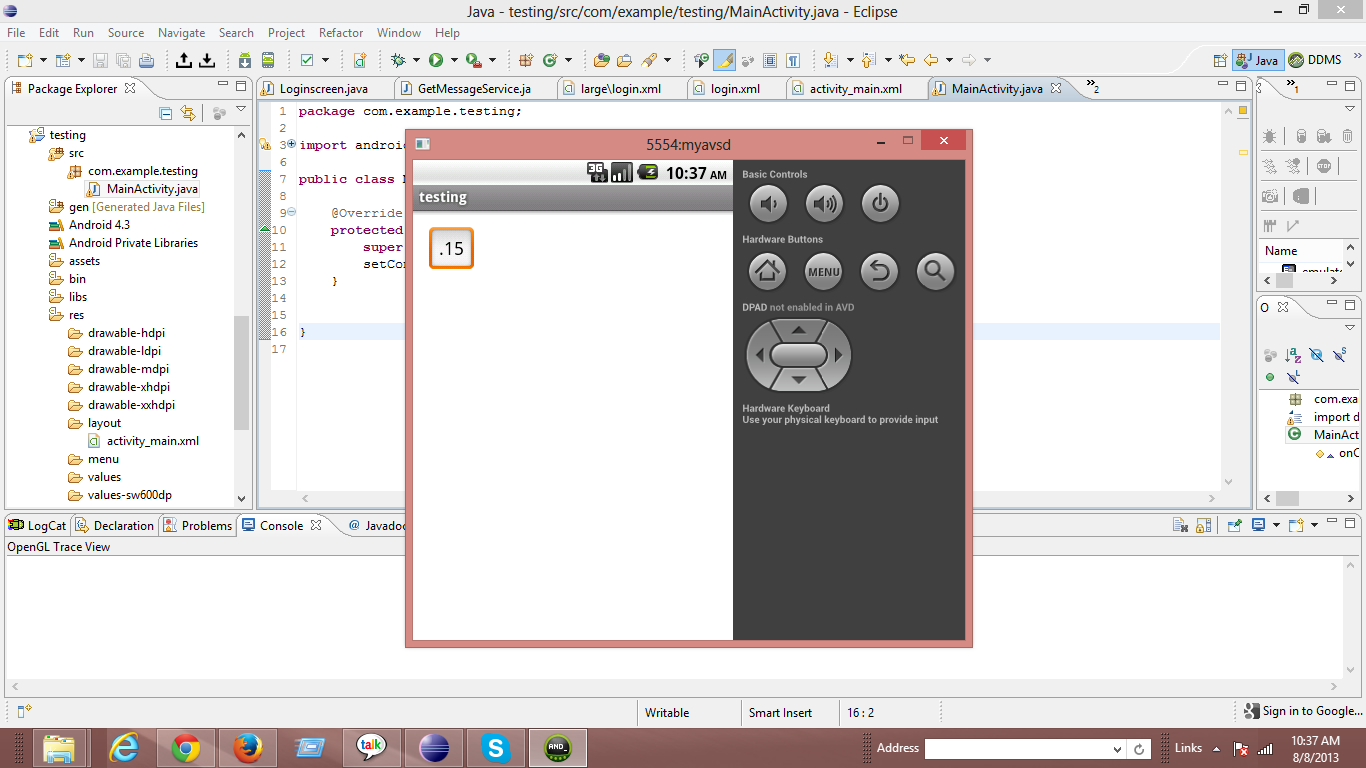Click the emulator DPAD center button
The width and height of the screenshot is (1366, 768).
click(x=798, y=354)
